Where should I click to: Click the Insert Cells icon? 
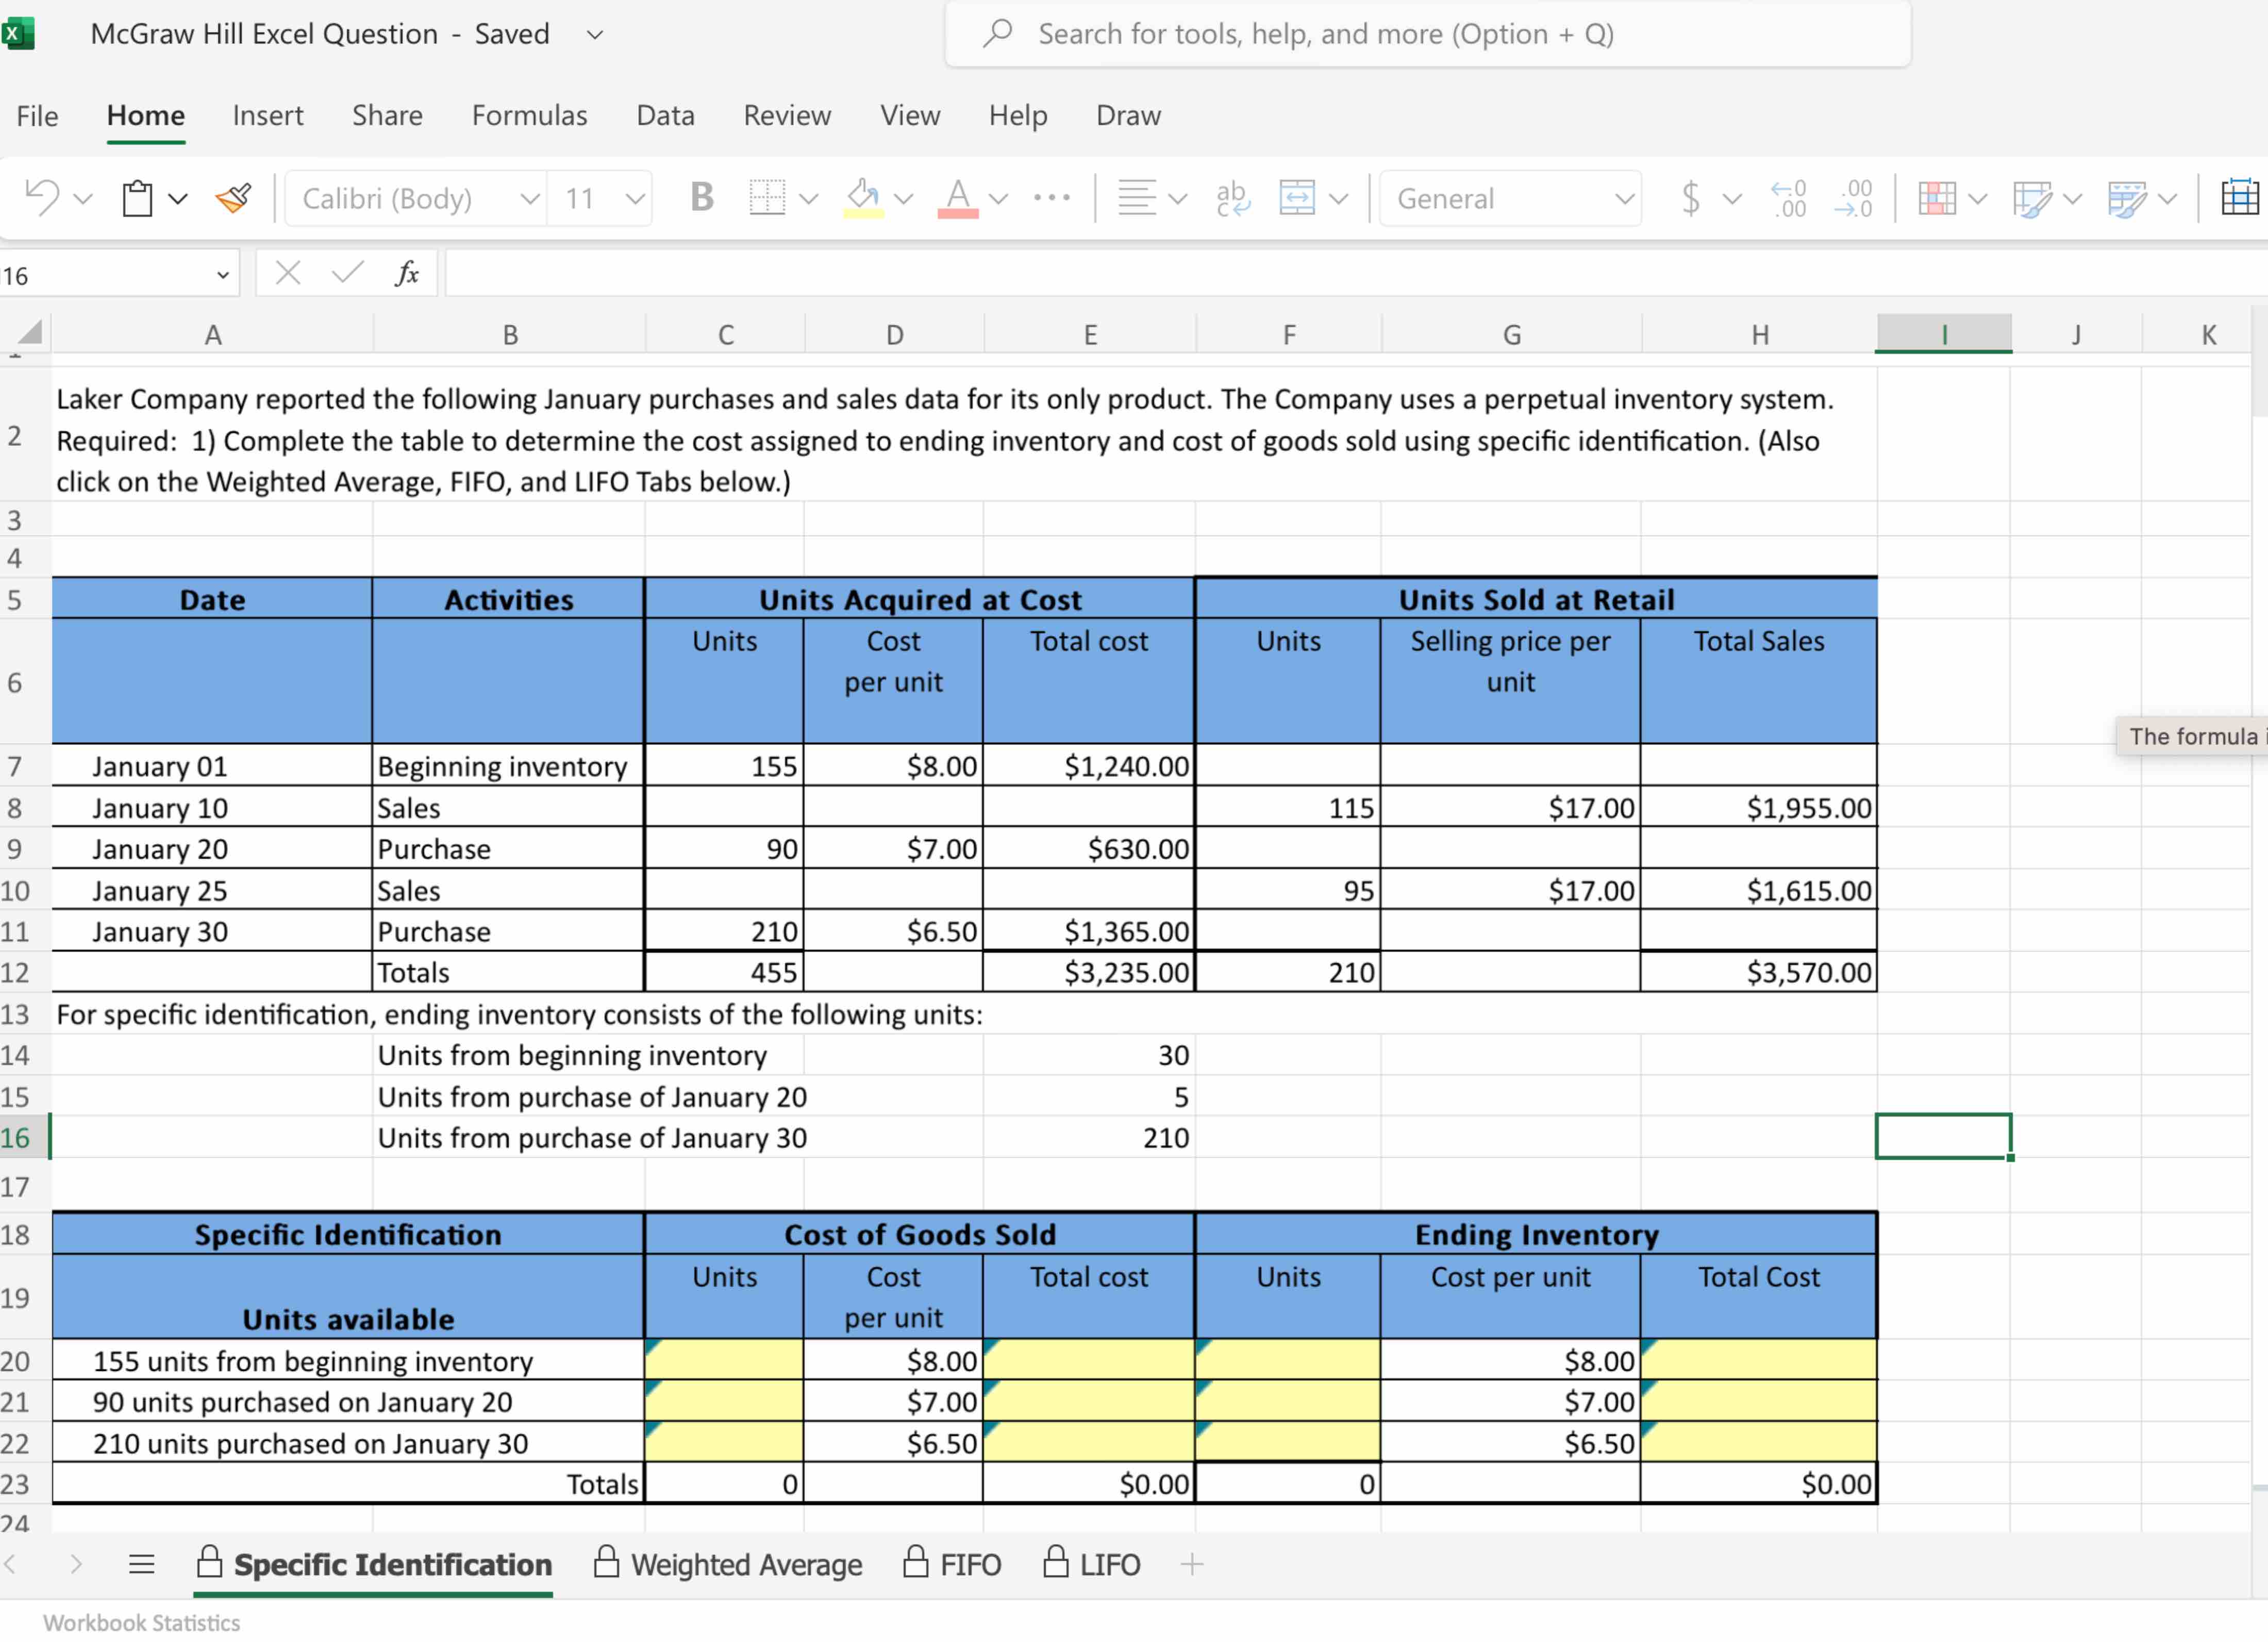(2242, 198)
